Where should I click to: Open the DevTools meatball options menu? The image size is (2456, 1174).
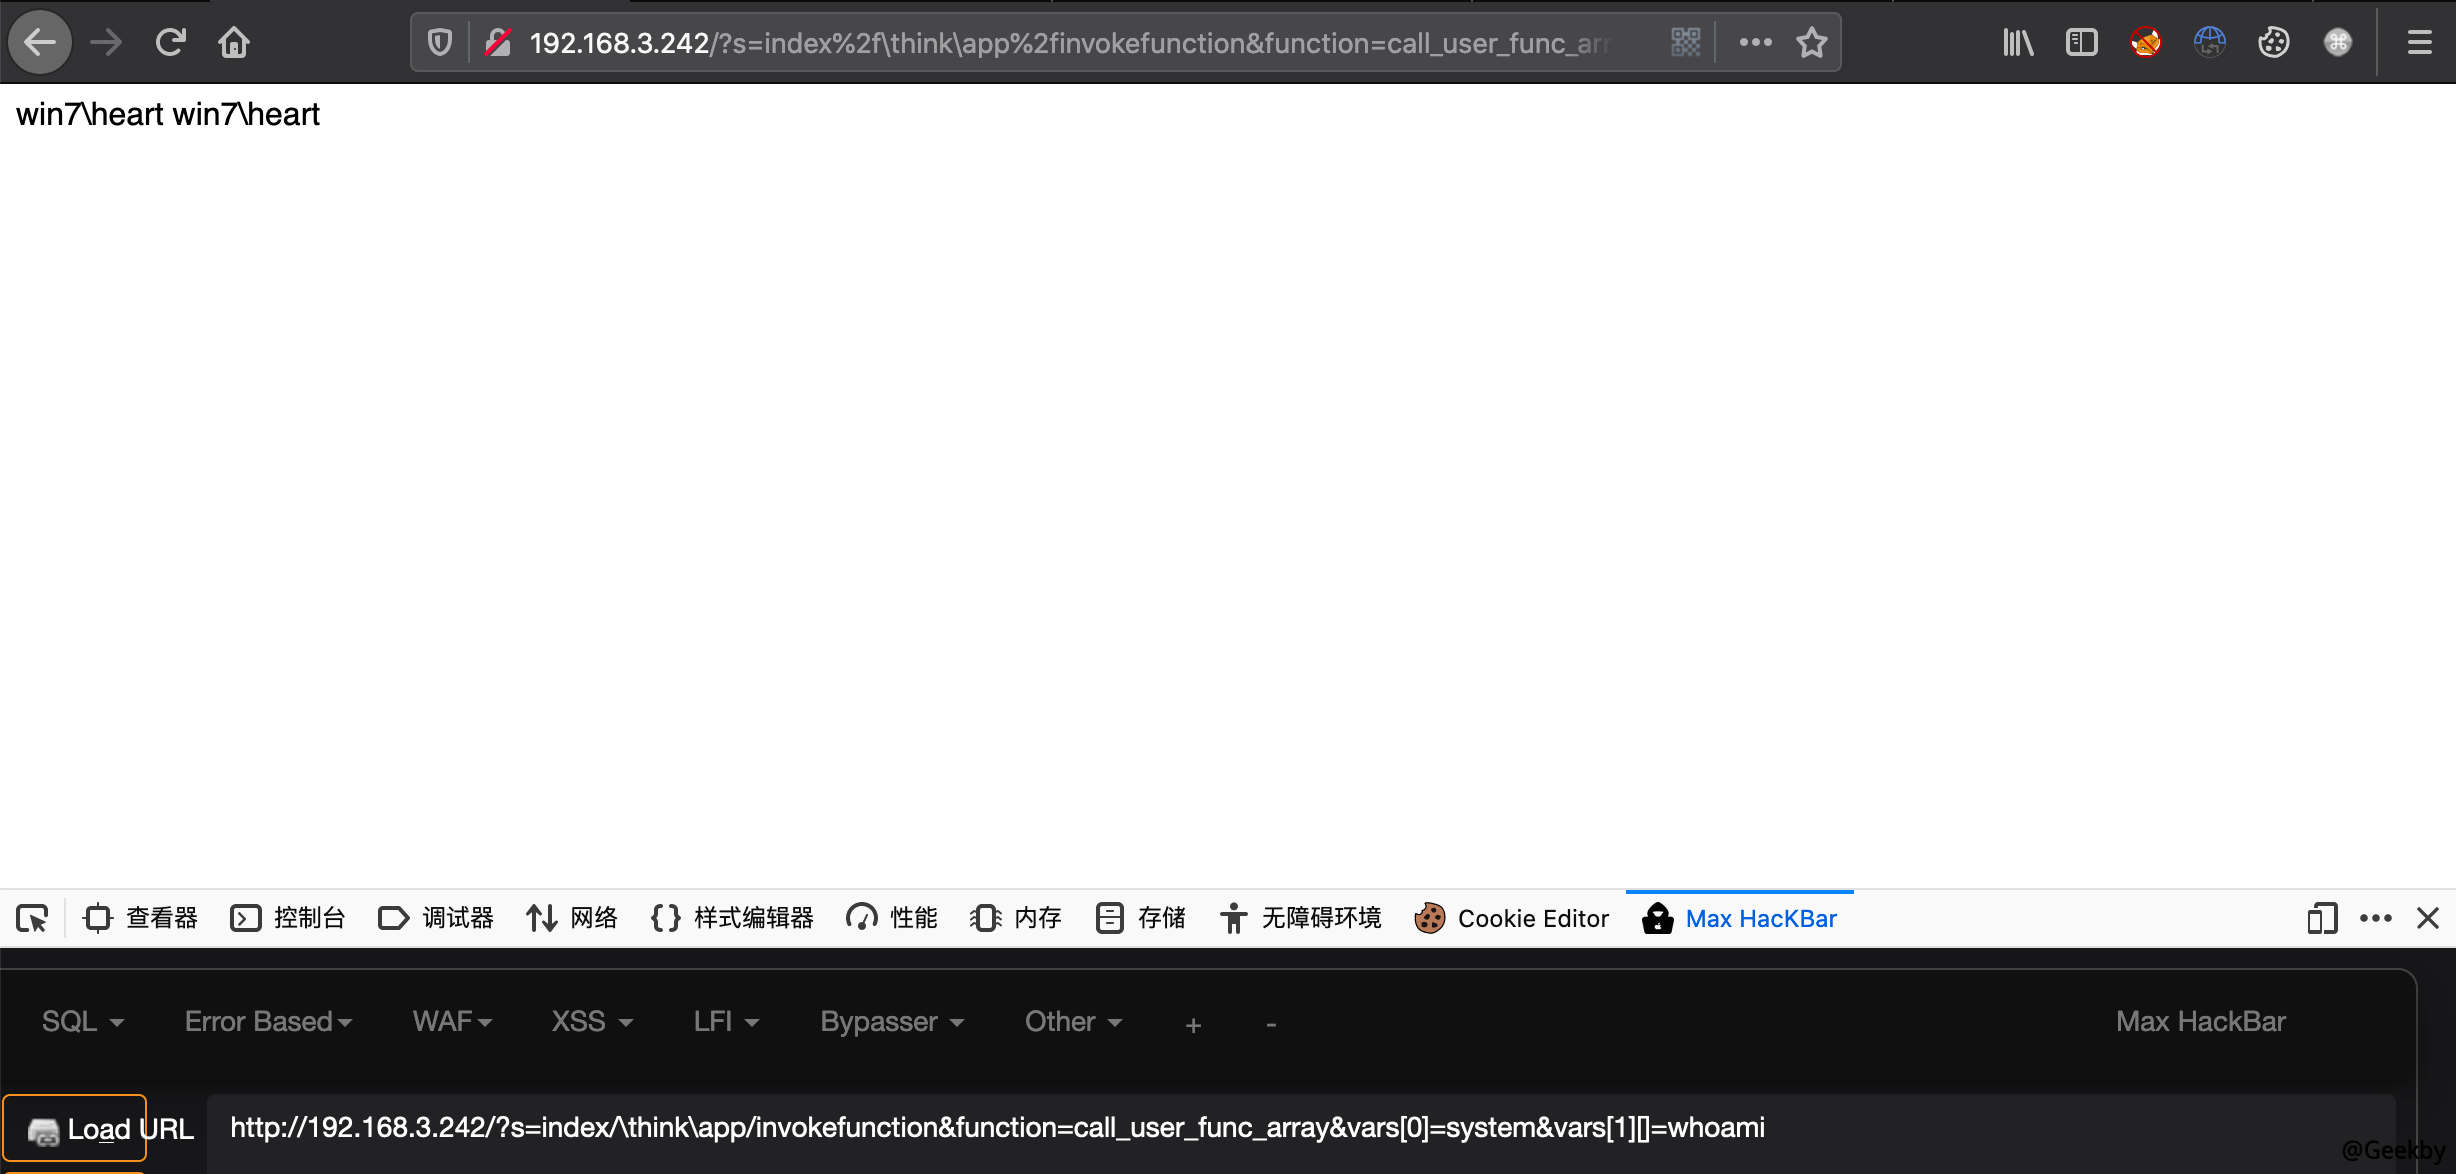pyautogui.click(x=2375, y=918)
